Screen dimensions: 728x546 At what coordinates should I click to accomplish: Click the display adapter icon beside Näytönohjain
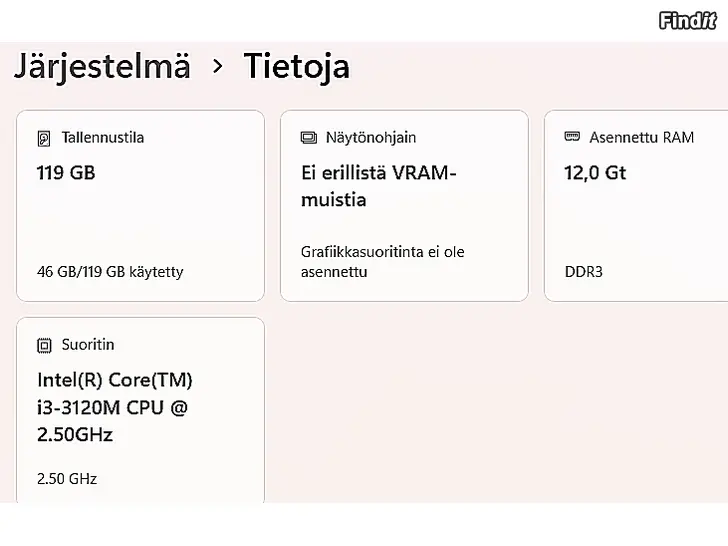pyautogui.click(x=309, y=138)
